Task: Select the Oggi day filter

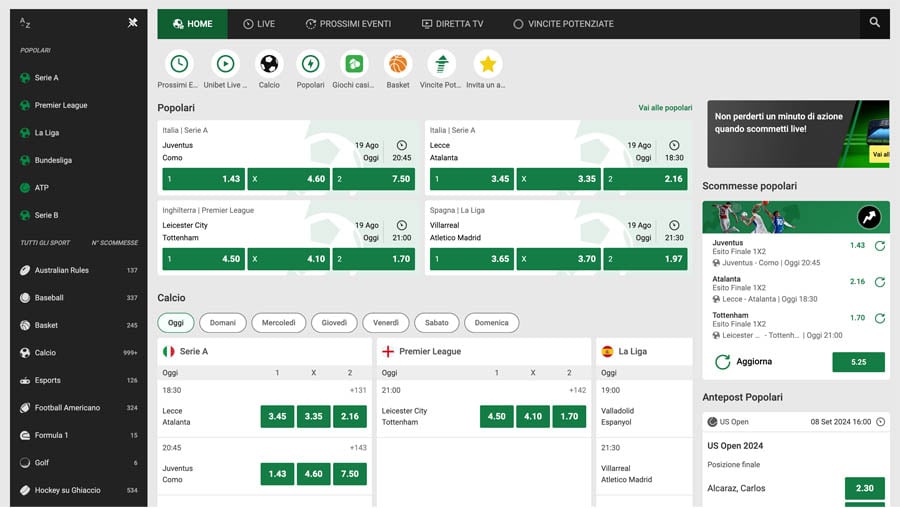Action: pos(176,323)
